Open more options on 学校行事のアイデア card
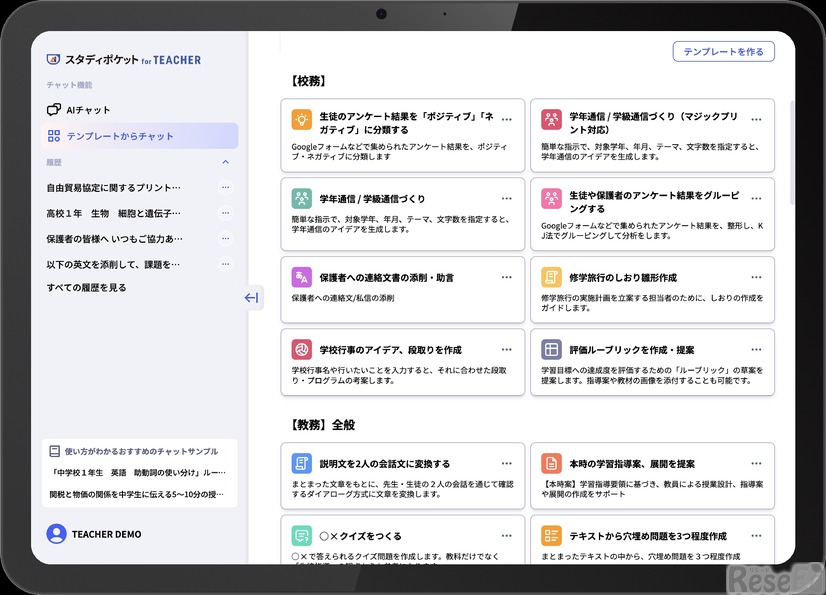826x595 pixels. coord(507,349)
